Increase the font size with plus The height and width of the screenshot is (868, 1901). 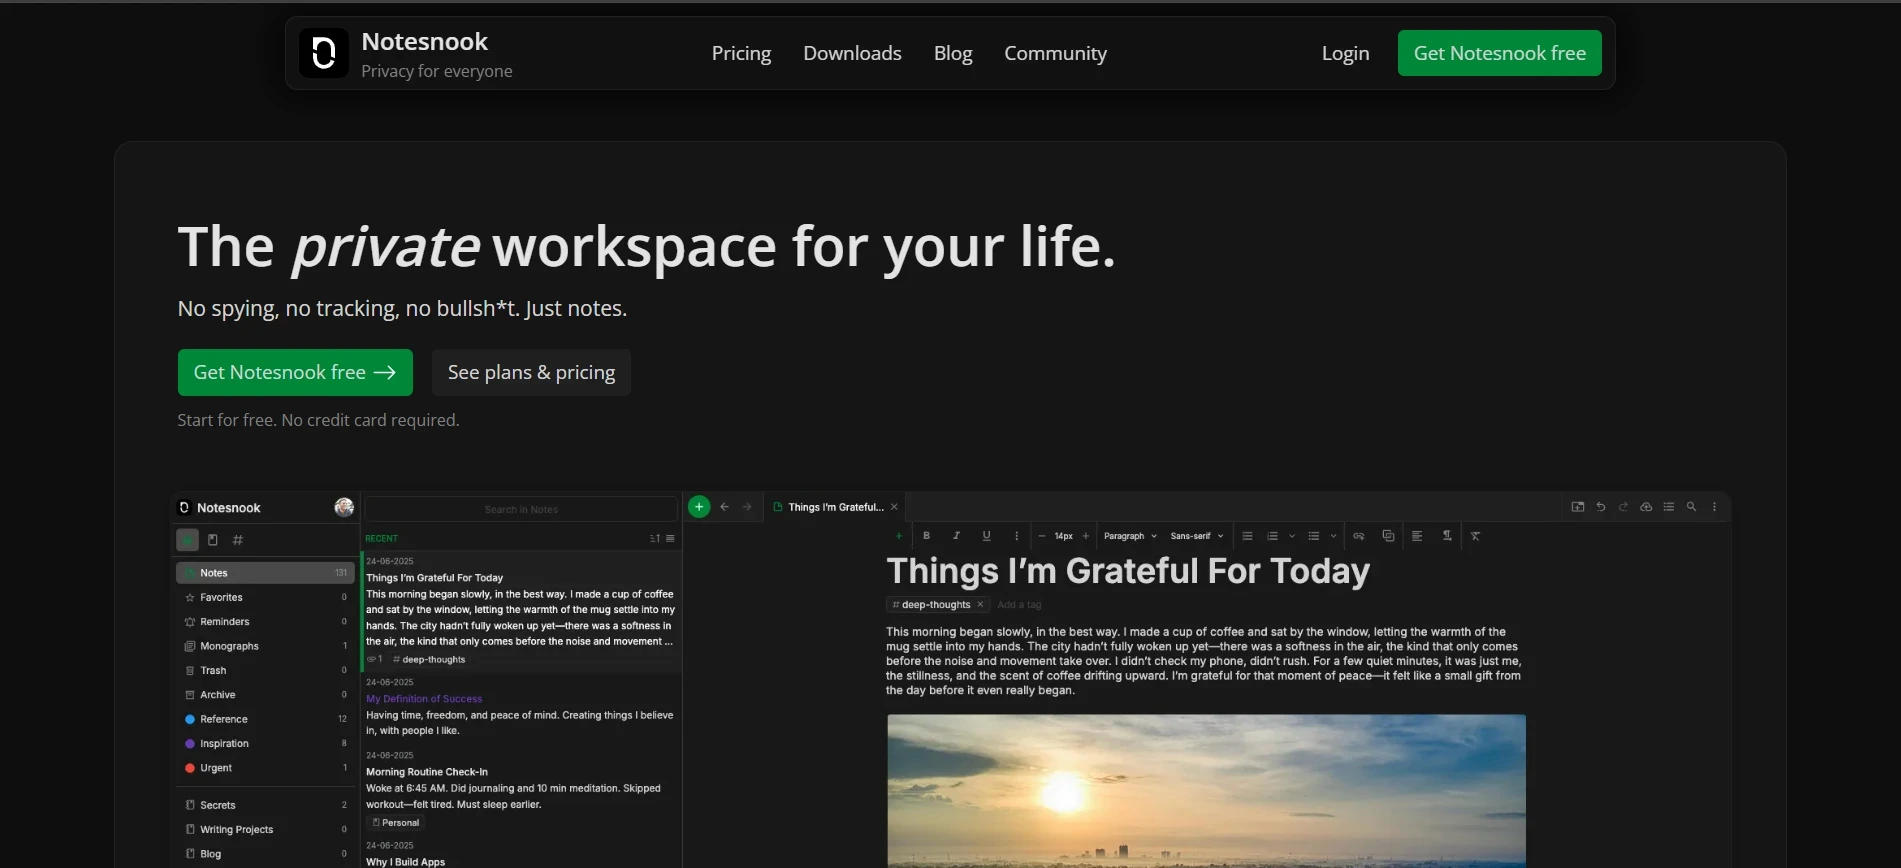tap(1086, 536)
